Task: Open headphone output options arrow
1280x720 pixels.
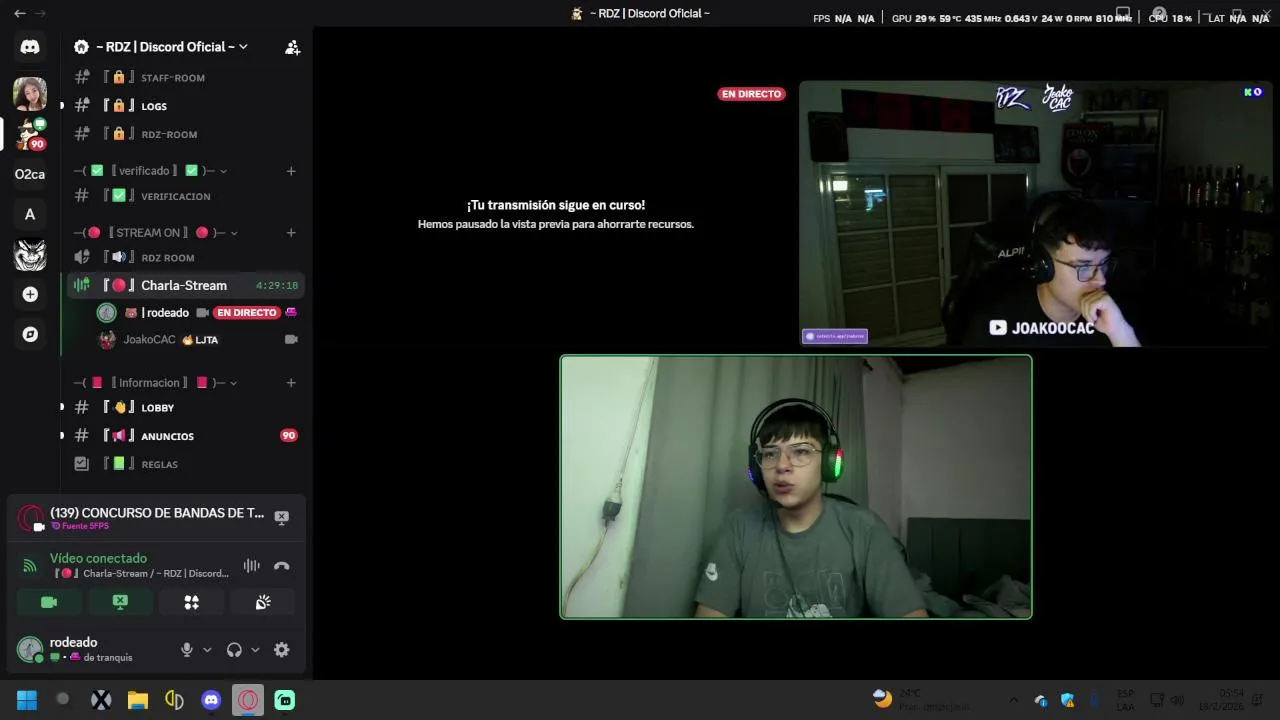Action: pos(255,650)
